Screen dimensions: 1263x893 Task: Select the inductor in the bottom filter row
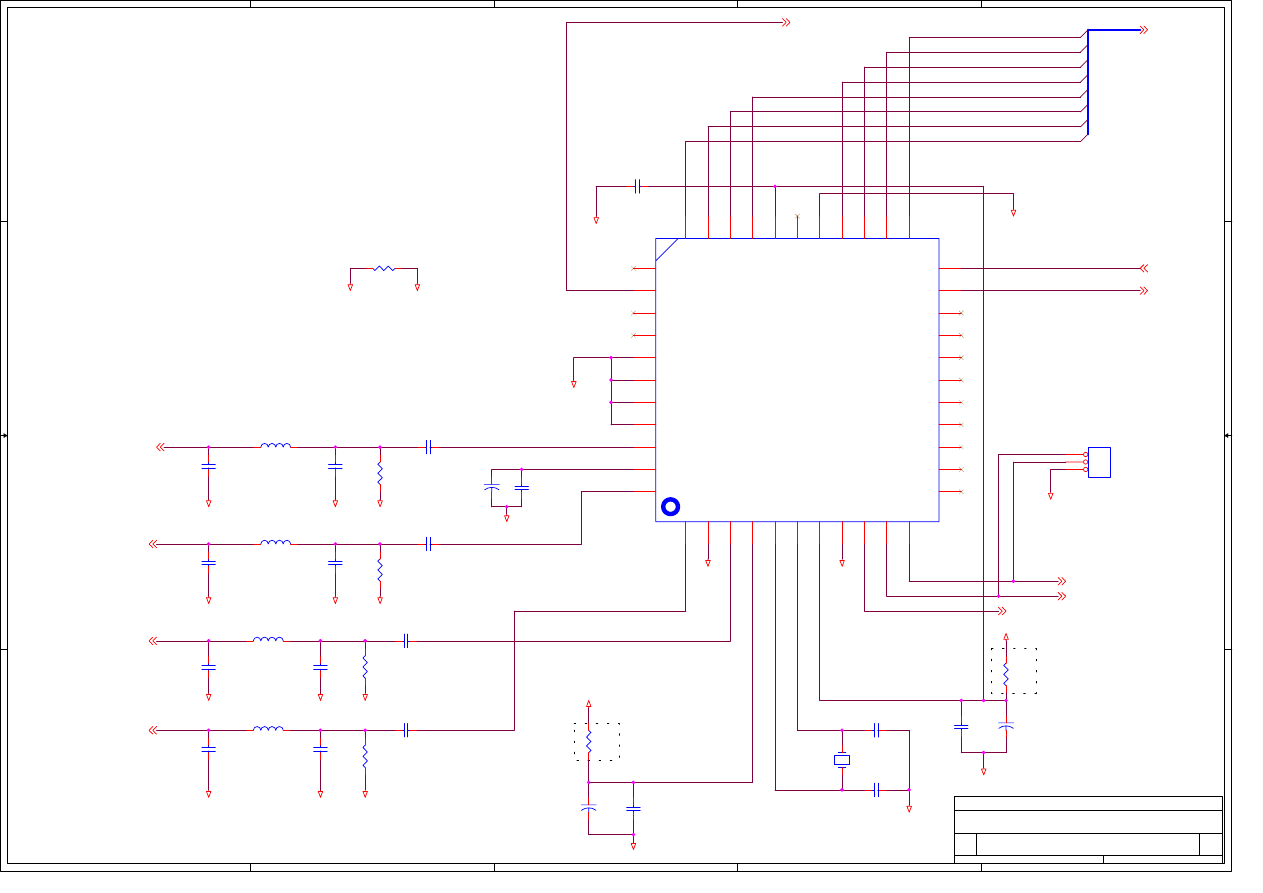point(268,729)
